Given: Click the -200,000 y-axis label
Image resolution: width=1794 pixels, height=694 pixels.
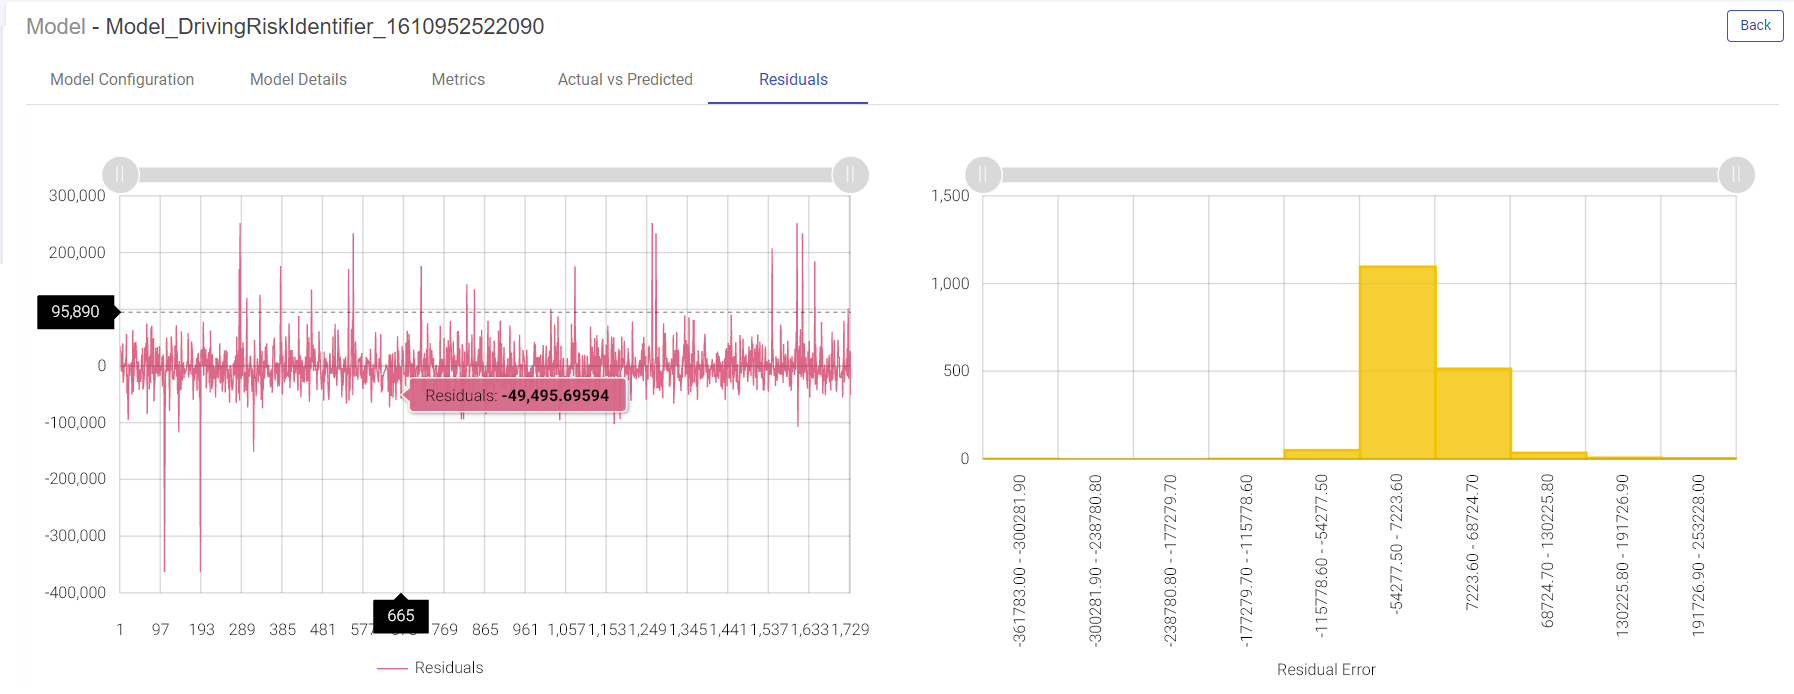Looking at the screenshot, I should pyautogui.click(x=75, y=479).
